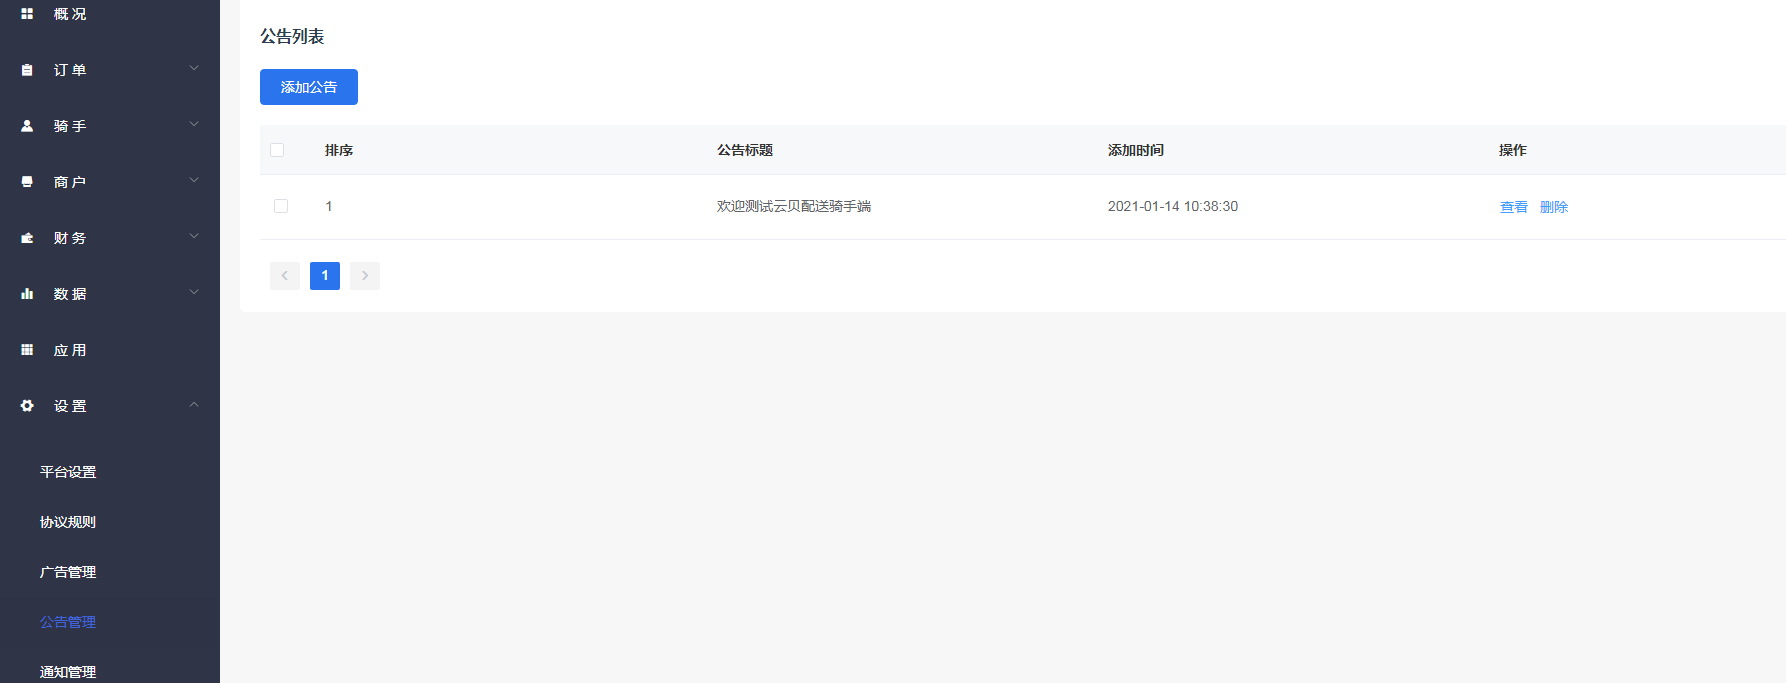The image size is (1786, 683).
Task: Click the 添加公告 button
Action: coord(309,87)
